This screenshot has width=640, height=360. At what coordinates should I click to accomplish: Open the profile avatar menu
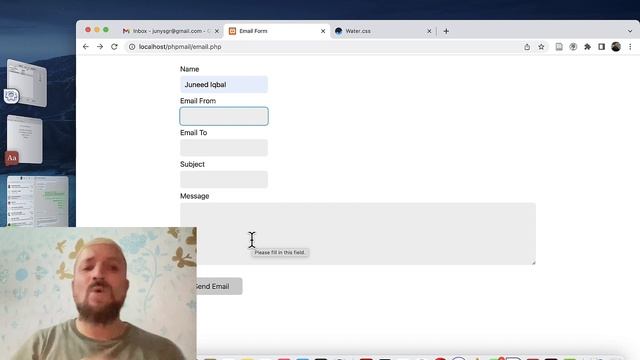(616, 47)
